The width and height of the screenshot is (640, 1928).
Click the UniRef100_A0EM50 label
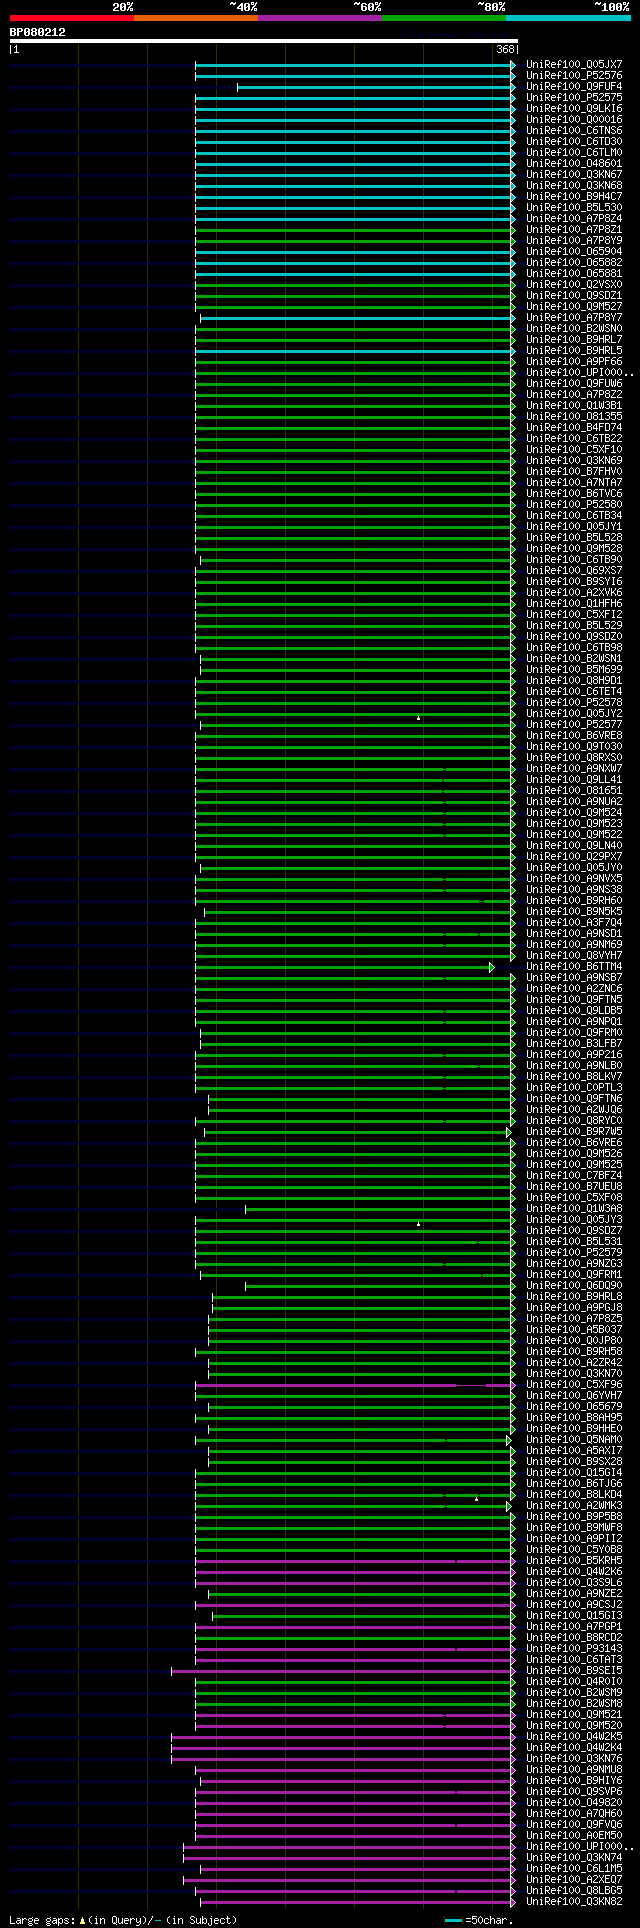point(574,1836)
